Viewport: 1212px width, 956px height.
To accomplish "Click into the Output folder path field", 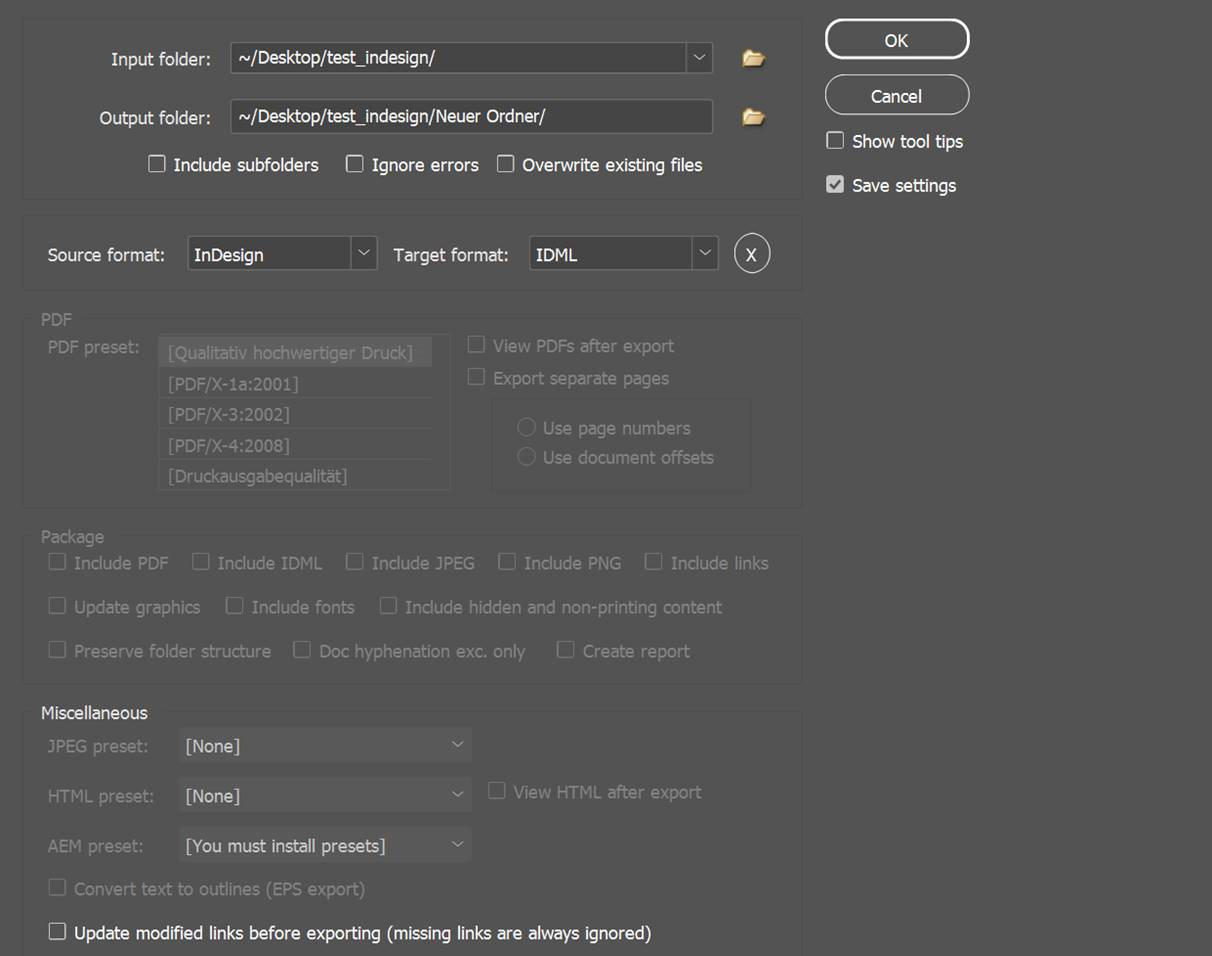I will pos(470,117).
